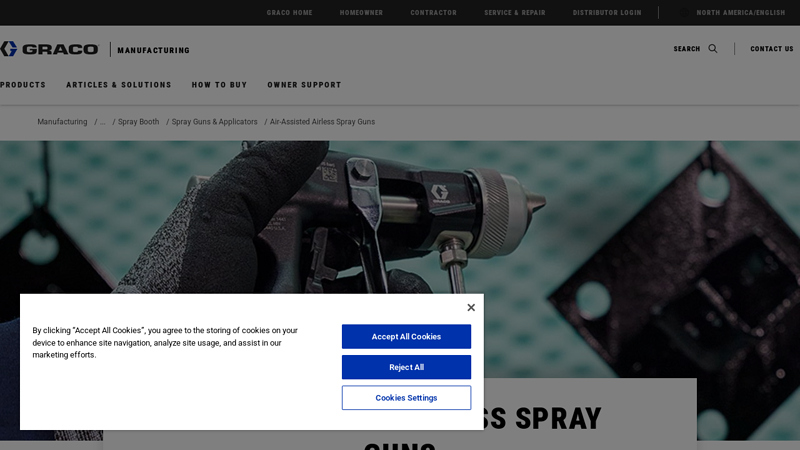Click the globe region icon
Screen dimensions: 800x450
click(685, 13)
